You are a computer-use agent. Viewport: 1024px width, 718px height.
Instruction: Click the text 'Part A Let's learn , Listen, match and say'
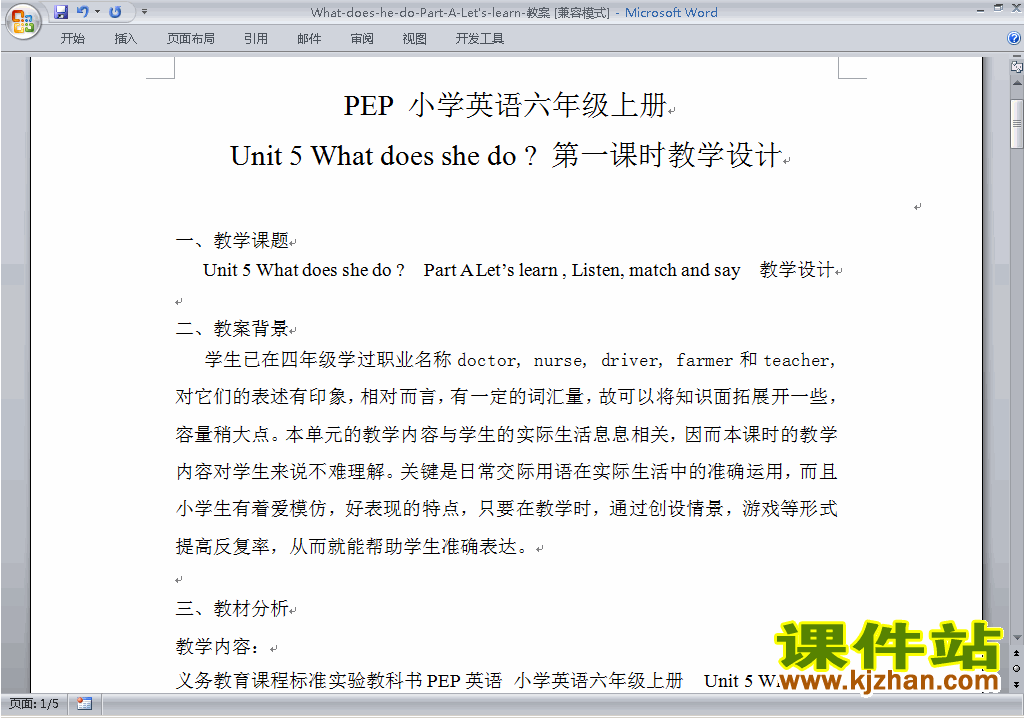(x=582, y=270)
